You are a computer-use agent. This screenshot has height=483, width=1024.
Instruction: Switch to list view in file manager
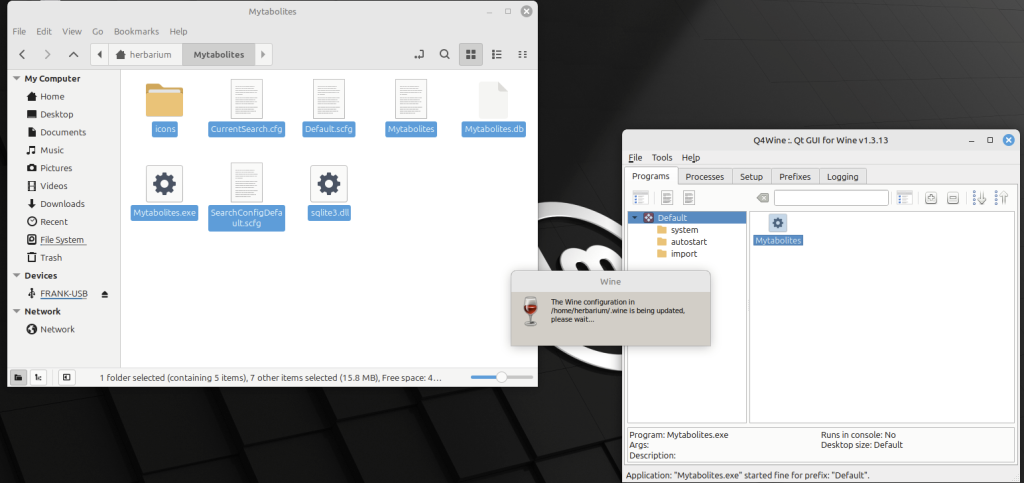[496, 54]
